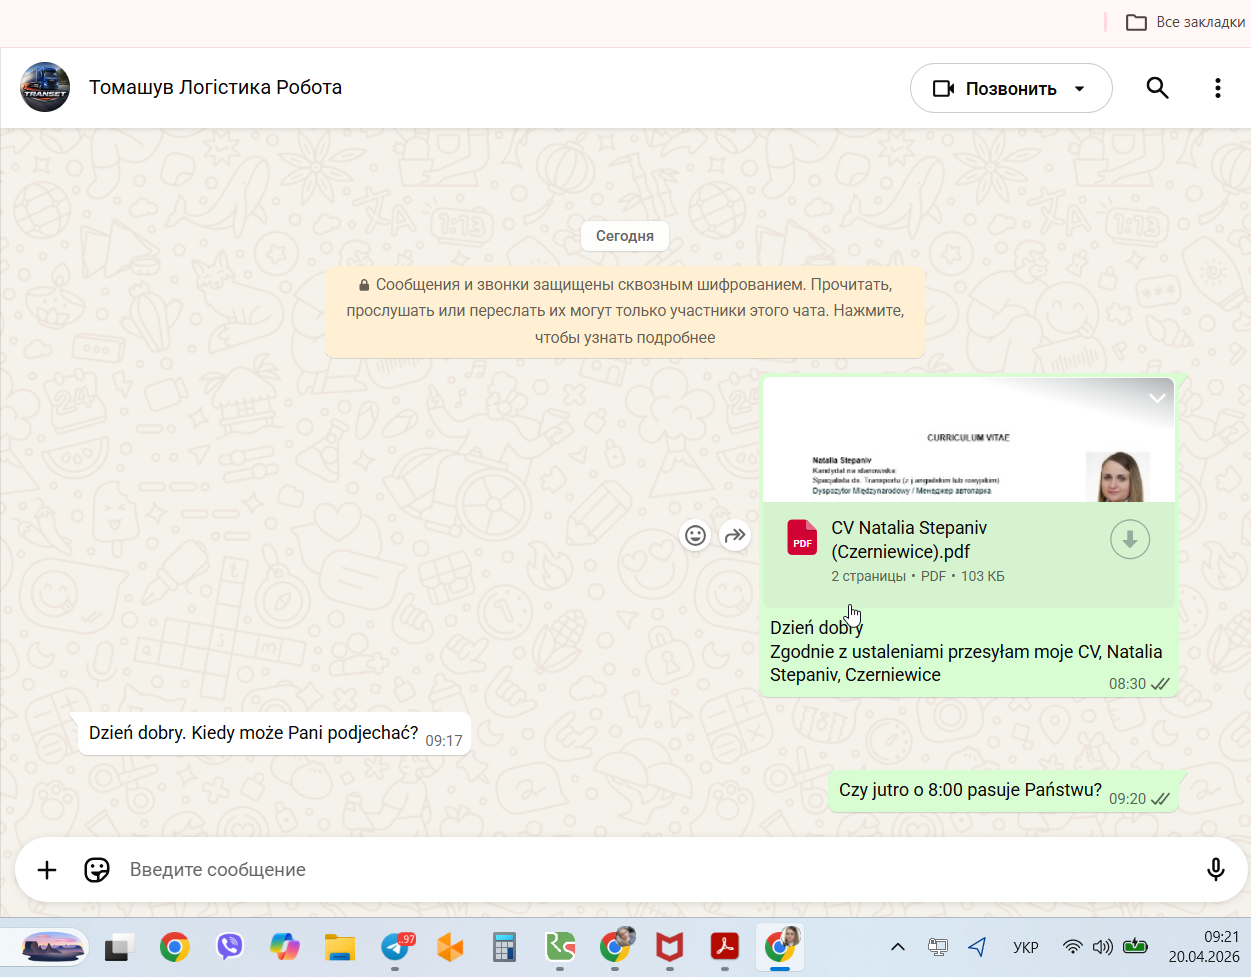This screenshot has height=977, width=1251.
Task: Show hidden system tray icons
Action: click(898, 947)
